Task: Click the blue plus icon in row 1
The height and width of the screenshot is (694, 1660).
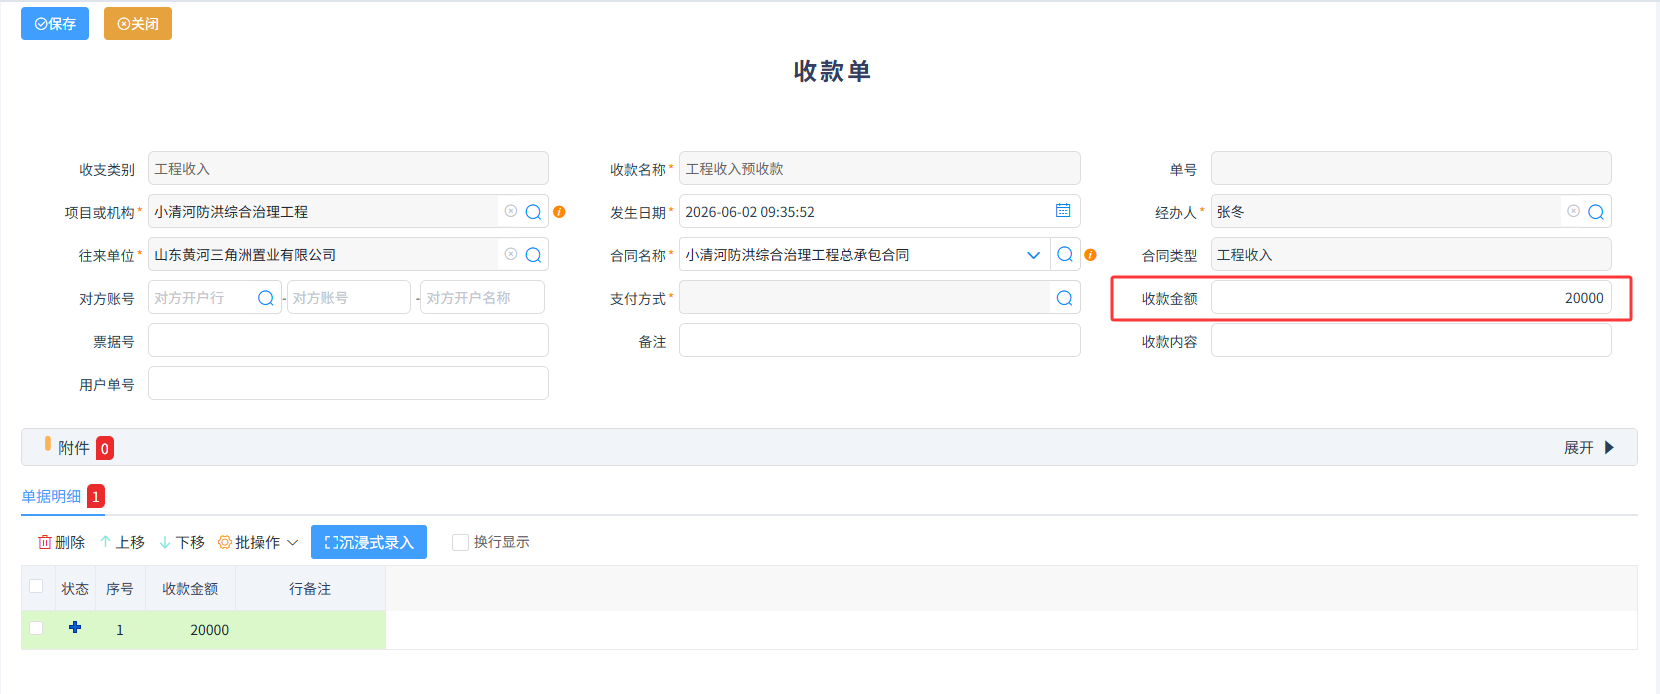Action: click(x=75, y=627)
